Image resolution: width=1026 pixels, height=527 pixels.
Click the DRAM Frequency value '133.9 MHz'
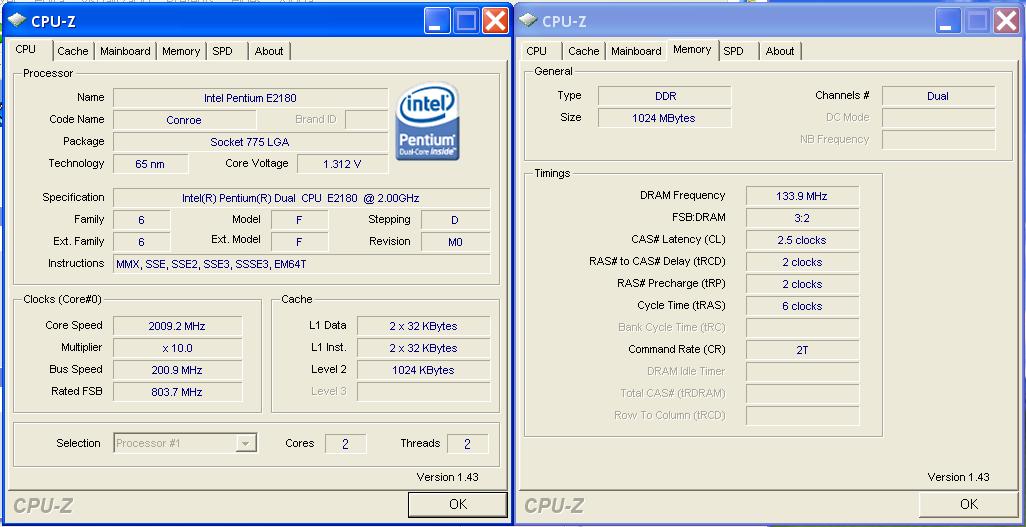click(x=802, y=196)
